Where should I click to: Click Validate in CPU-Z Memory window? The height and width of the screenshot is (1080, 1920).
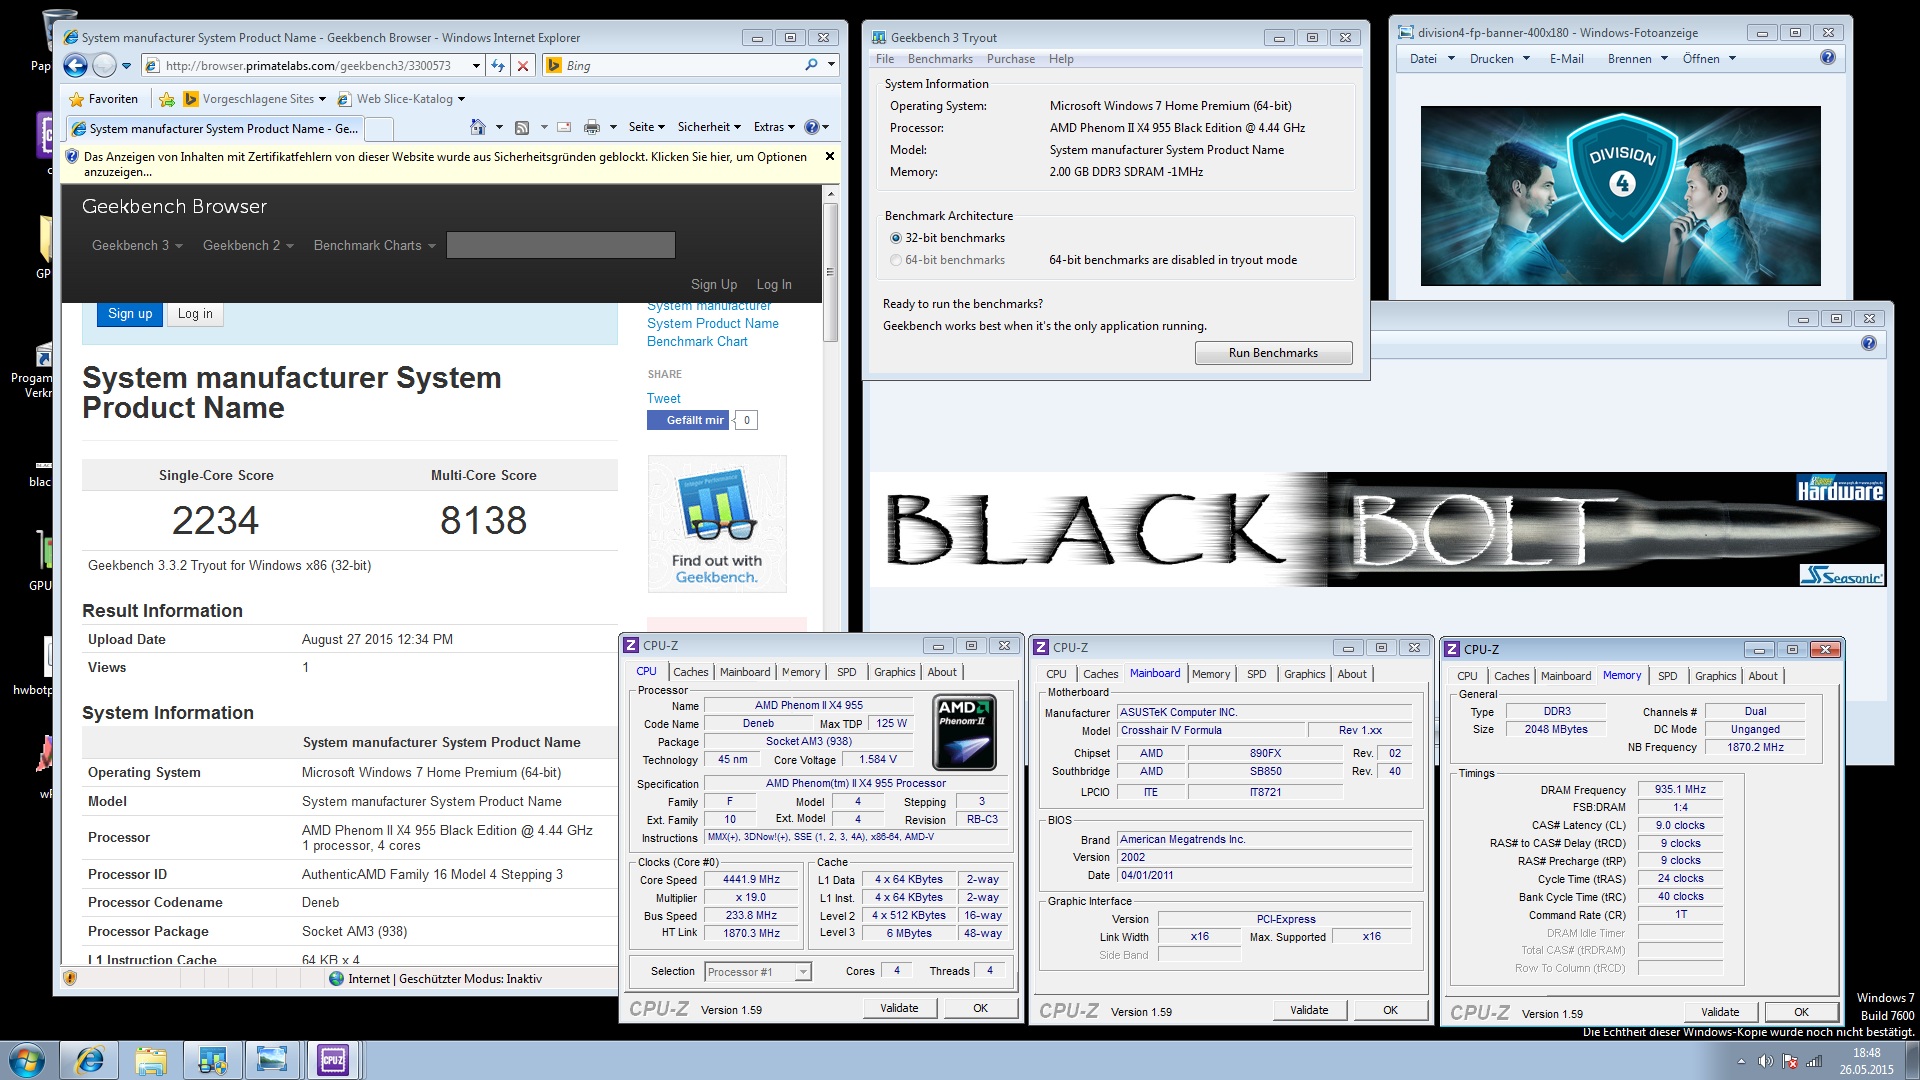pos(1720,1012)
